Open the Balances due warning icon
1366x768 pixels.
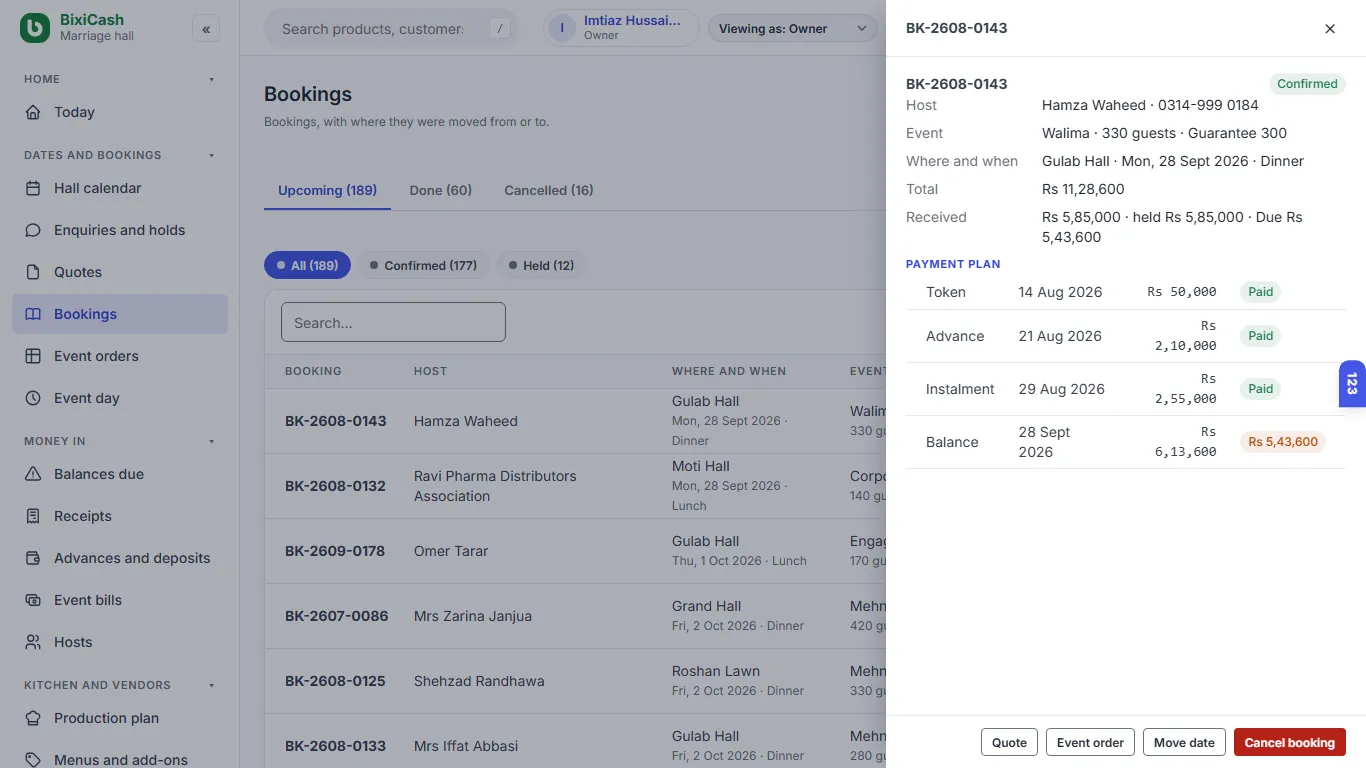coord(33,474)
